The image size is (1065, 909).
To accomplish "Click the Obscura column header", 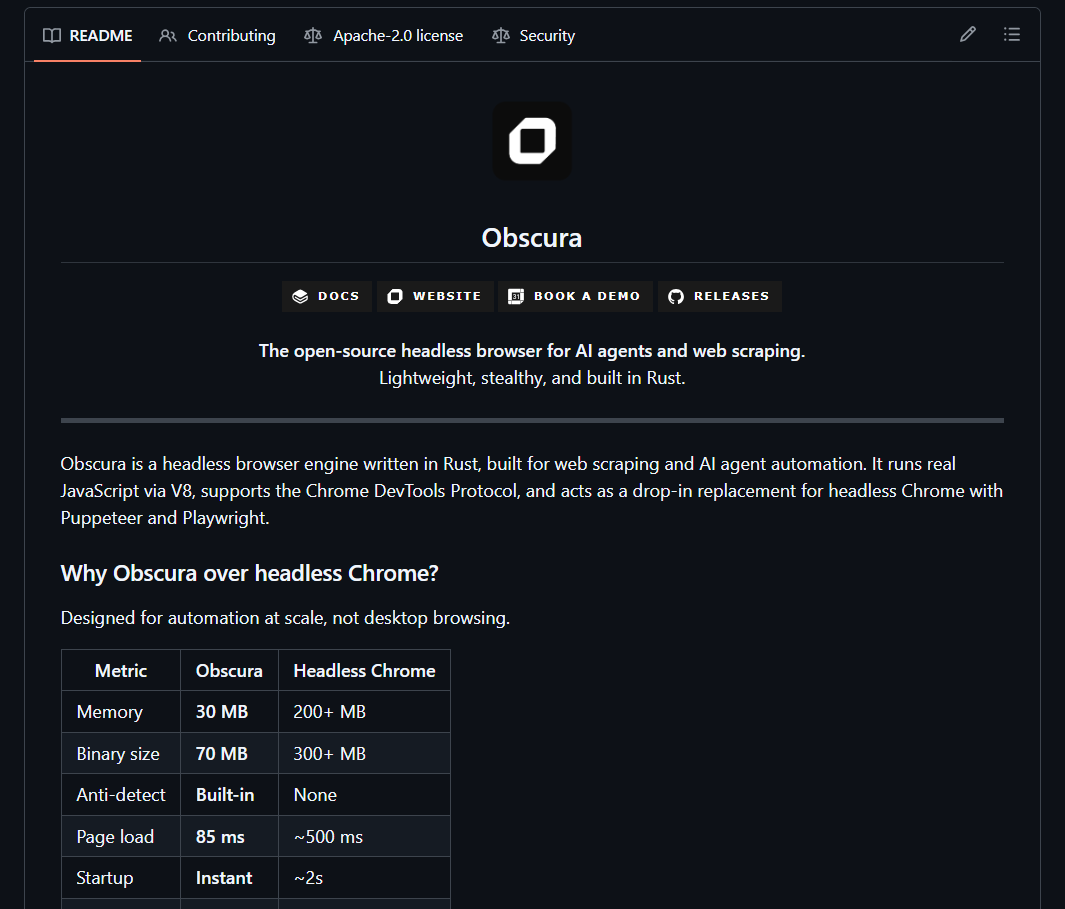I will pos(229,671).
